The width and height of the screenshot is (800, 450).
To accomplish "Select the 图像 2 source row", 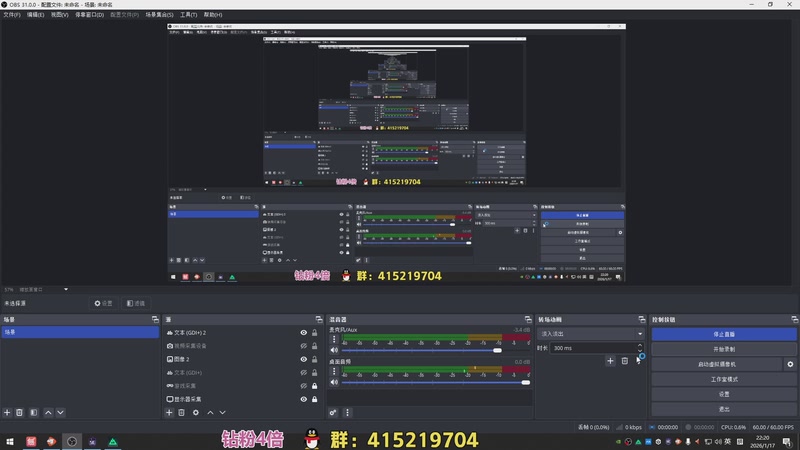I will (232, 359).
